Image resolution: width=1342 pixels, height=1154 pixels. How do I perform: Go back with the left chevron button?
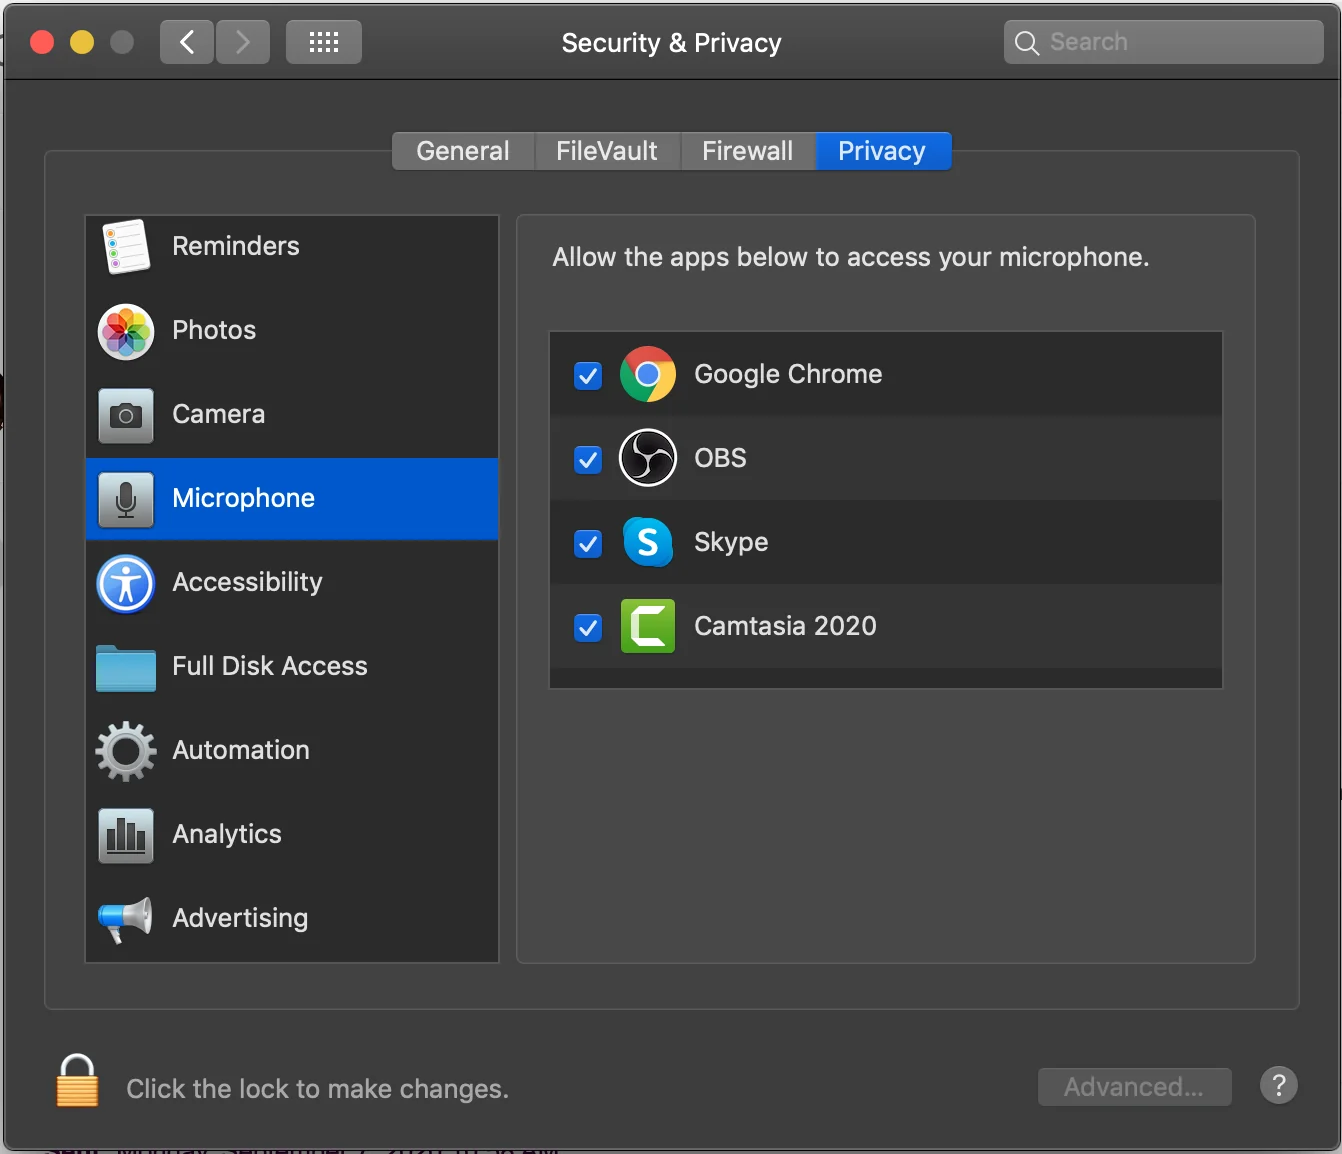(187, 42)
